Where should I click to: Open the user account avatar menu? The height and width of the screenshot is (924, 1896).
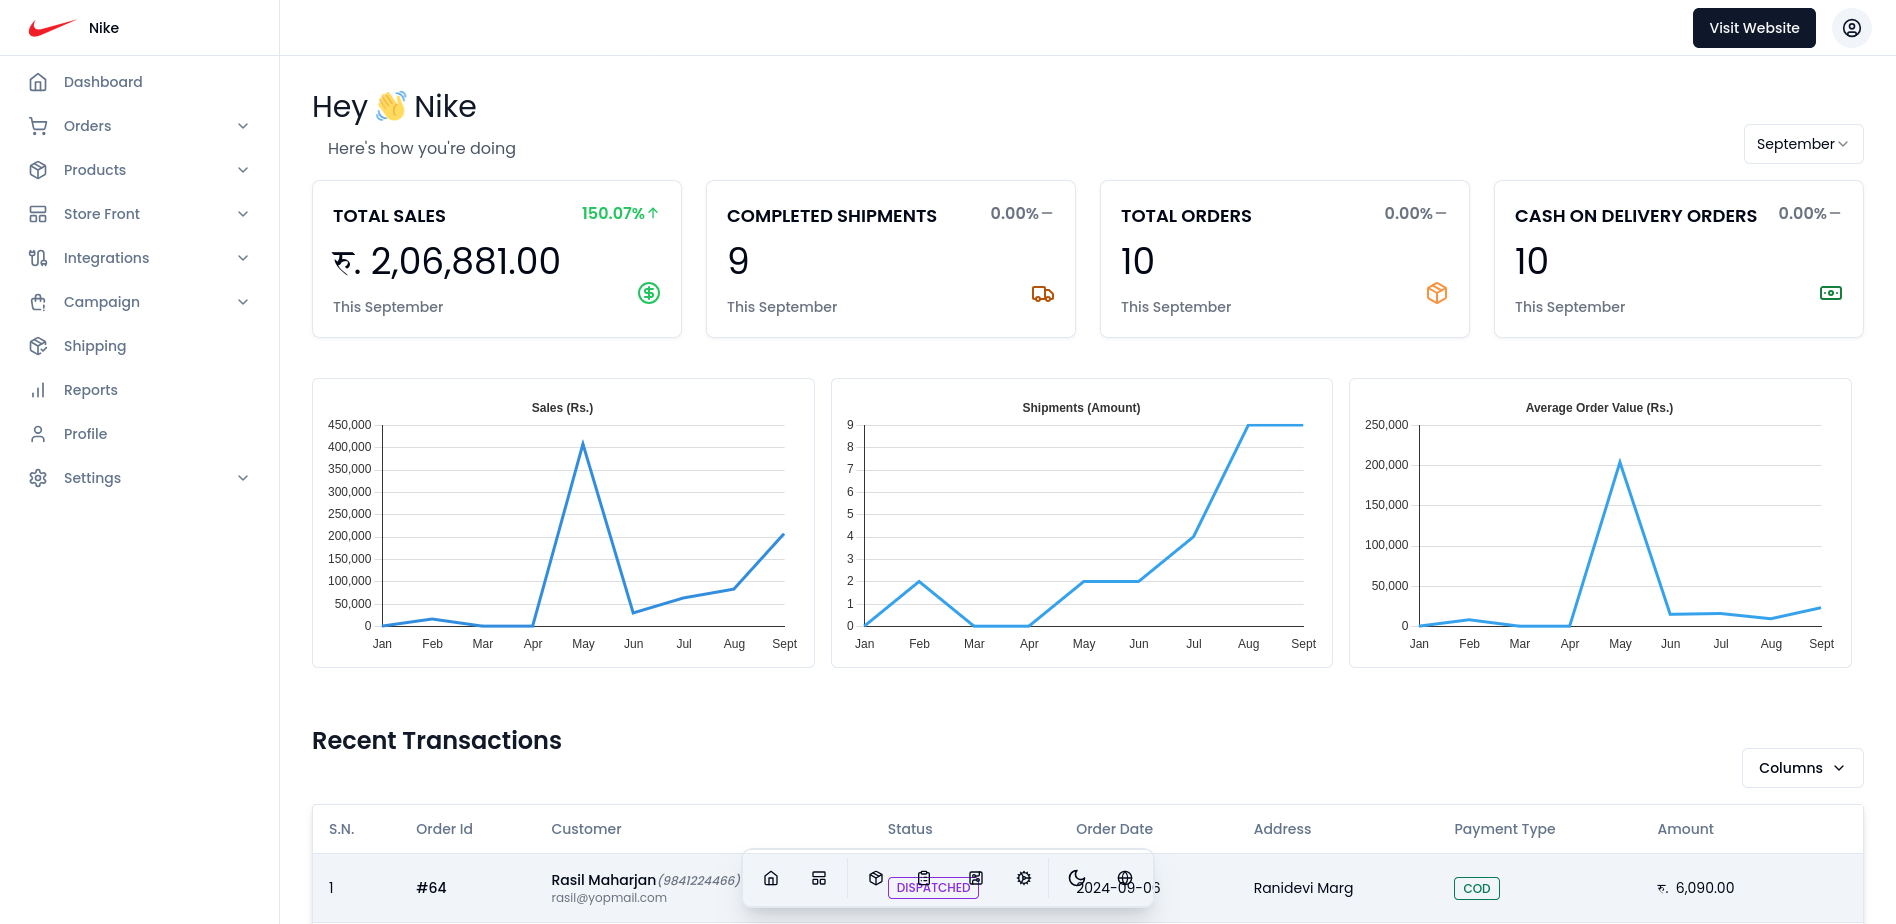[1851, 28]
